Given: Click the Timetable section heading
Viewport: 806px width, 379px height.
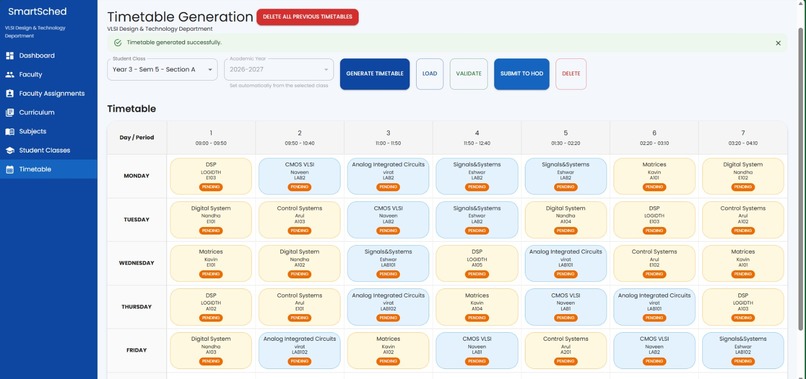Looking at the screenshot, I should pyautogui.click(x=132, y=109).
